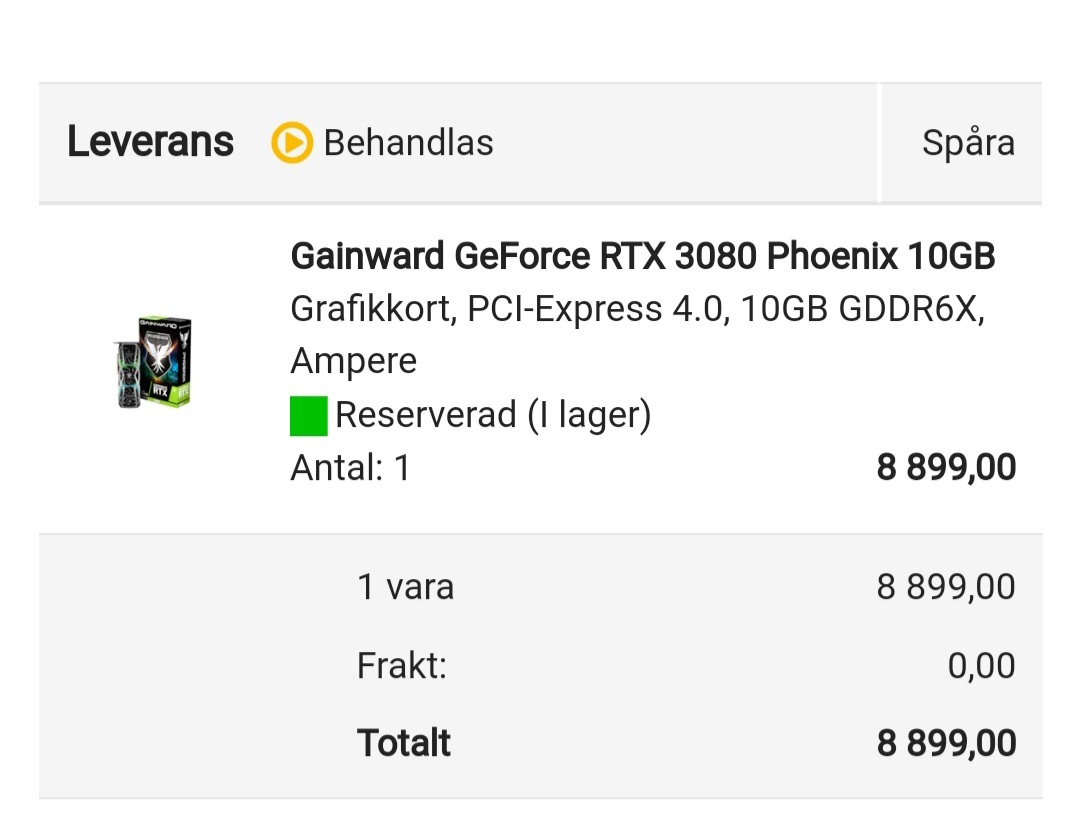1080x837 pixels.
Task: Click the Grafikkort product description text
Action: point(370,310)
